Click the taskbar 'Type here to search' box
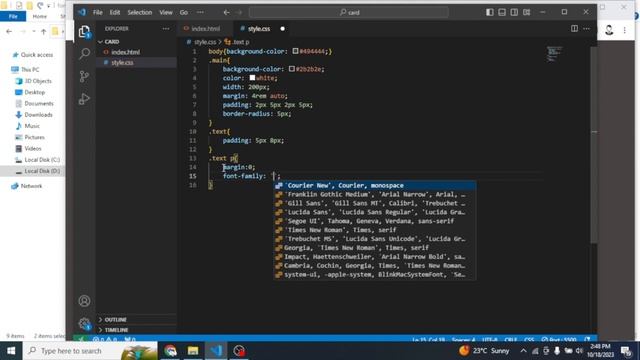The height and width of the screenshot is (360, 640). pyautogui.click(x=90, y=351)
